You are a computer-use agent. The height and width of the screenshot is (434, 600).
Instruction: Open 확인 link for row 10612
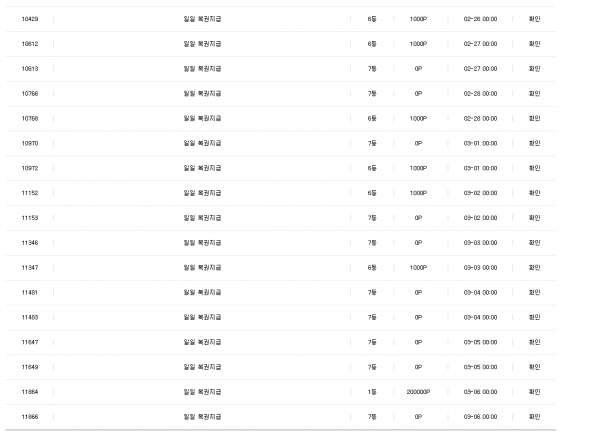[534, 44]
